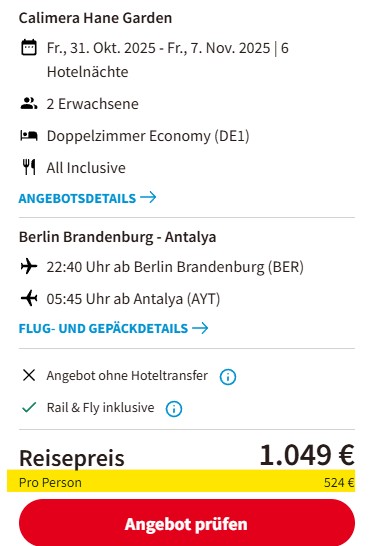Click the X icon for no hotel transfer
373x546 pixels.
click(29, 375)
